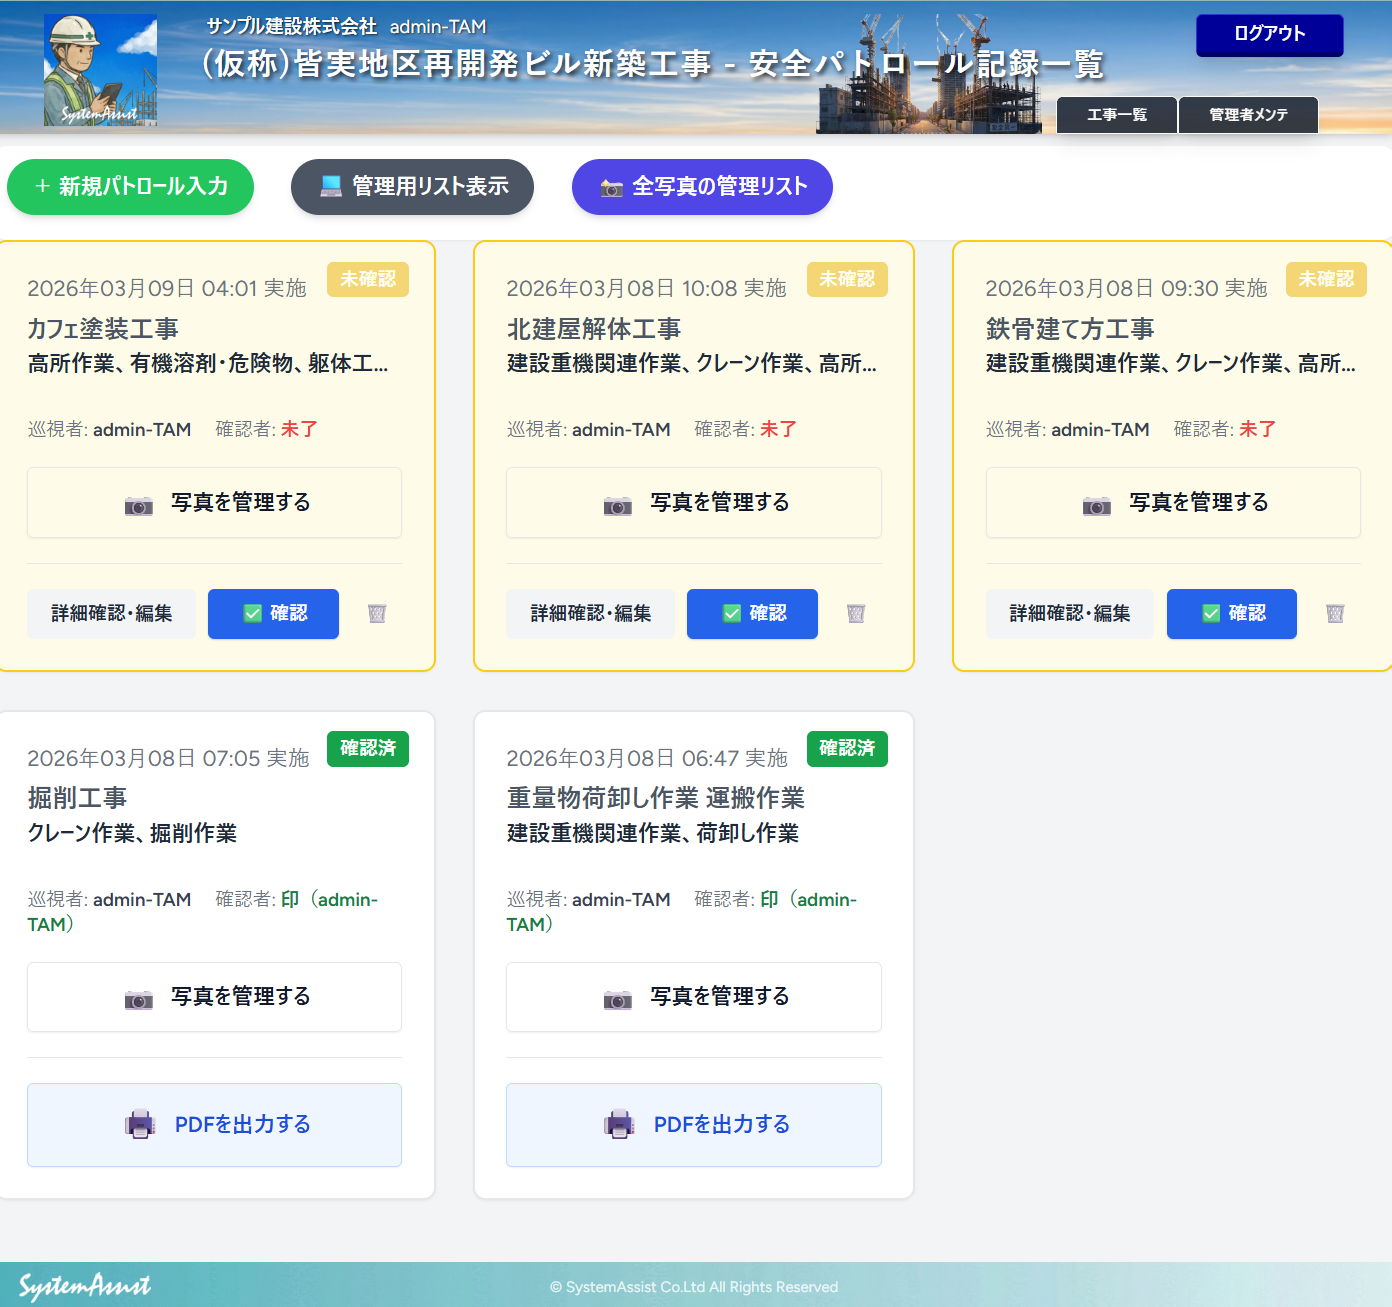Manage photos for 北建屋解体工事 patrol
Screen dimensions: 1392x1307
point(694,503)
